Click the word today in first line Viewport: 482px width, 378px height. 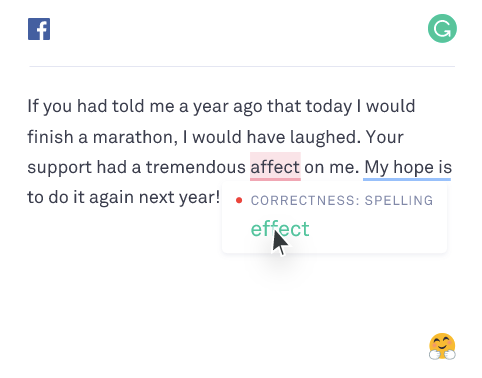pyautogui.click(x=329, y=107)
